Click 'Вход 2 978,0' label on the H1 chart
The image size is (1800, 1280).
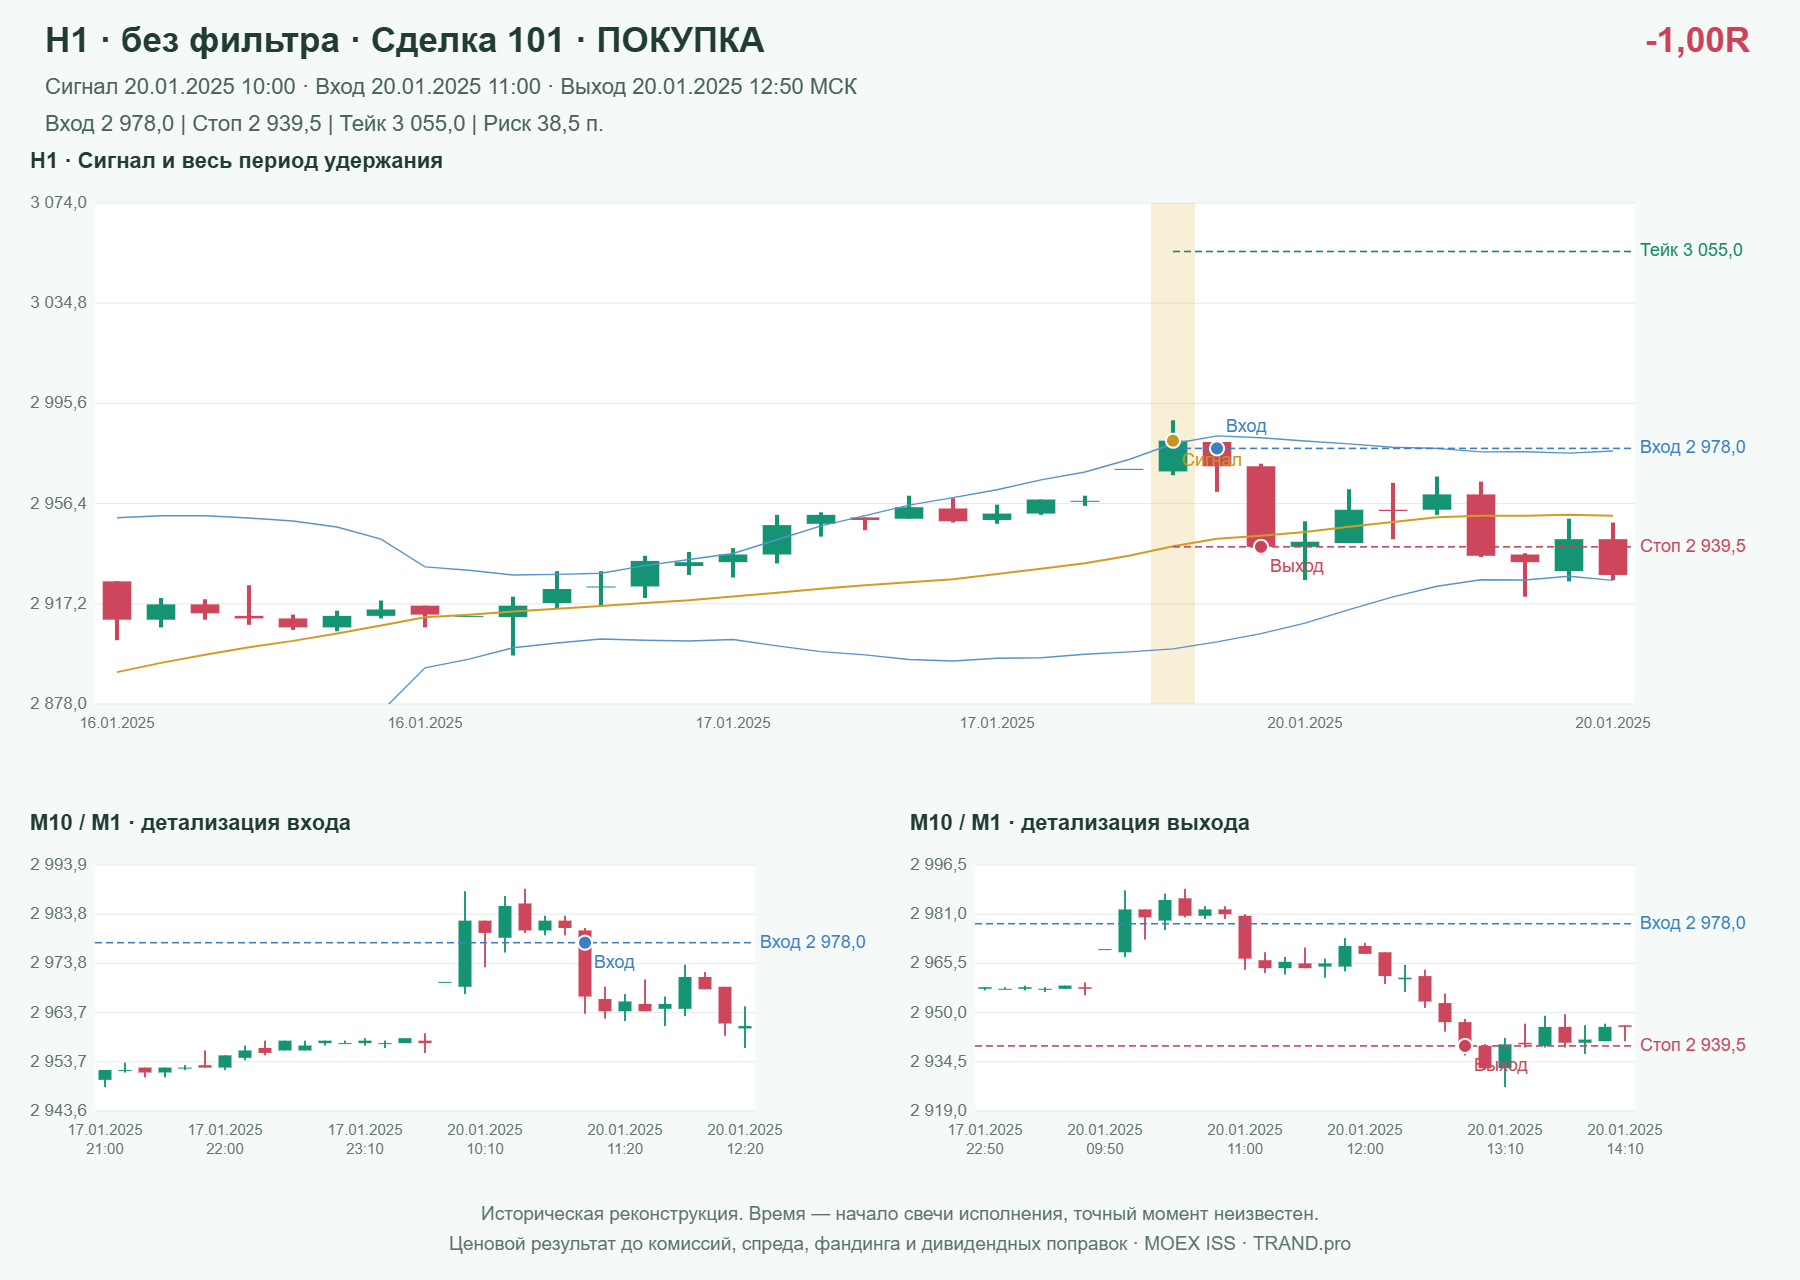point(1693,447)
